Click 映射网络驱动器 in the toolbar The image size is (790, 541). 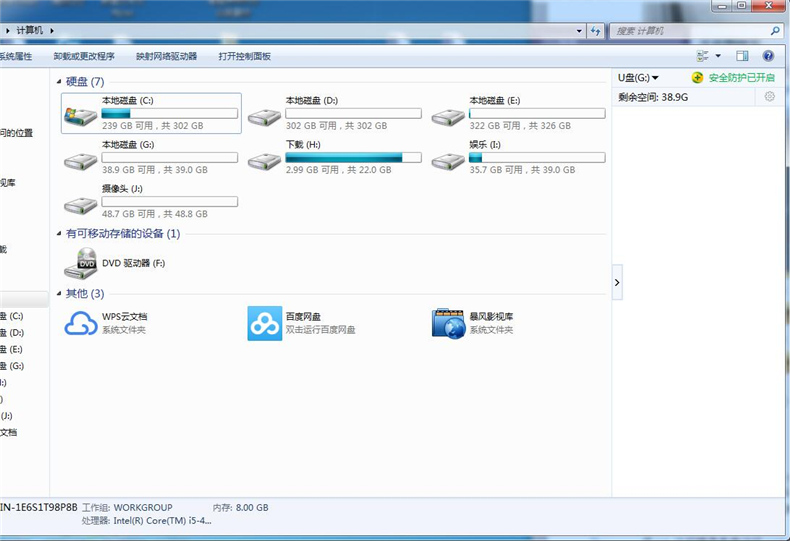pos(167,57)
